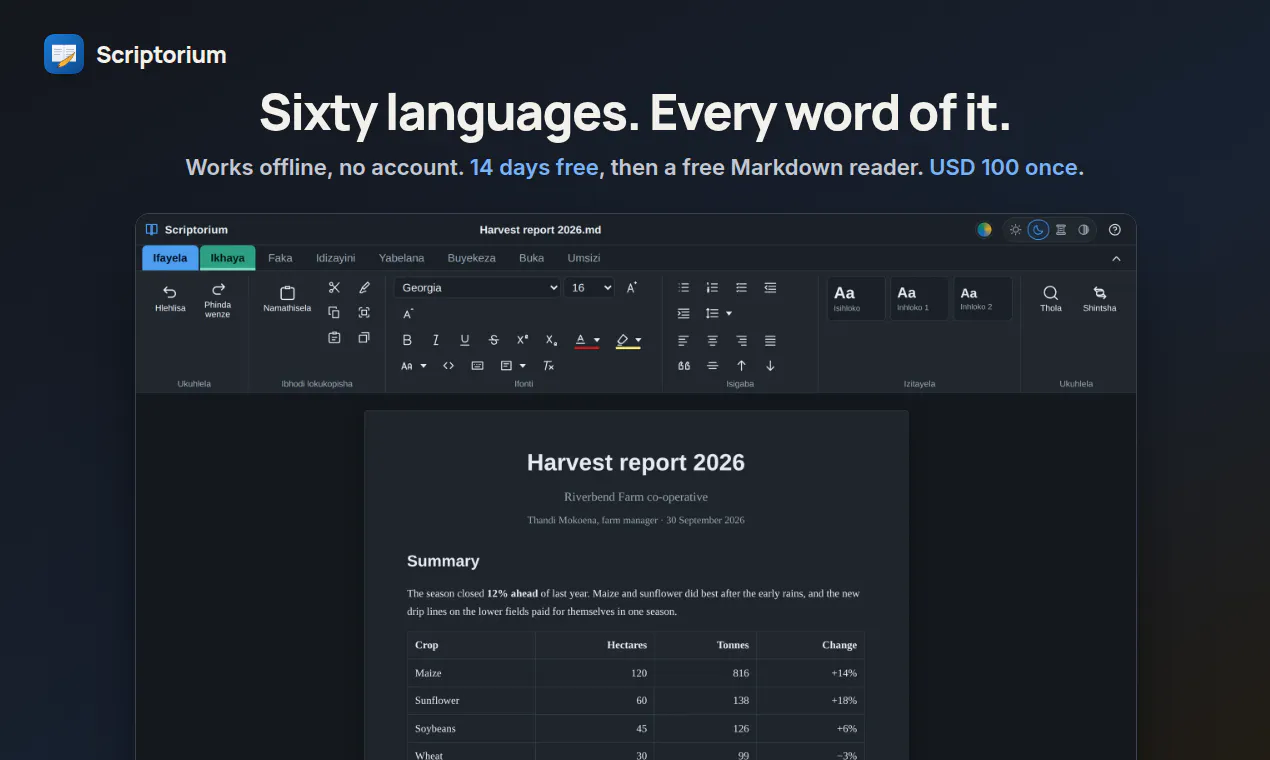Create a numbered list

[x=712, y=287]
